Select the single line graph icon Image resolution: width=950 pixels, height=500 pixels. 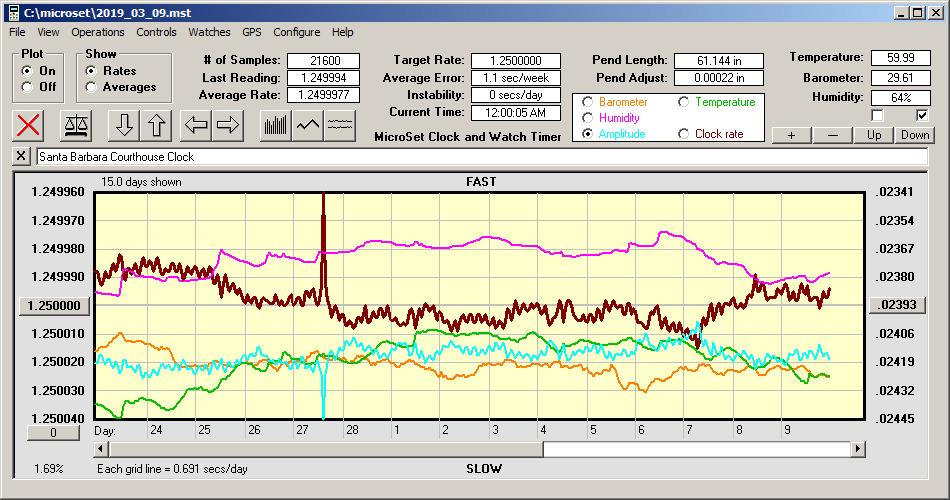(x=308, y=125)
